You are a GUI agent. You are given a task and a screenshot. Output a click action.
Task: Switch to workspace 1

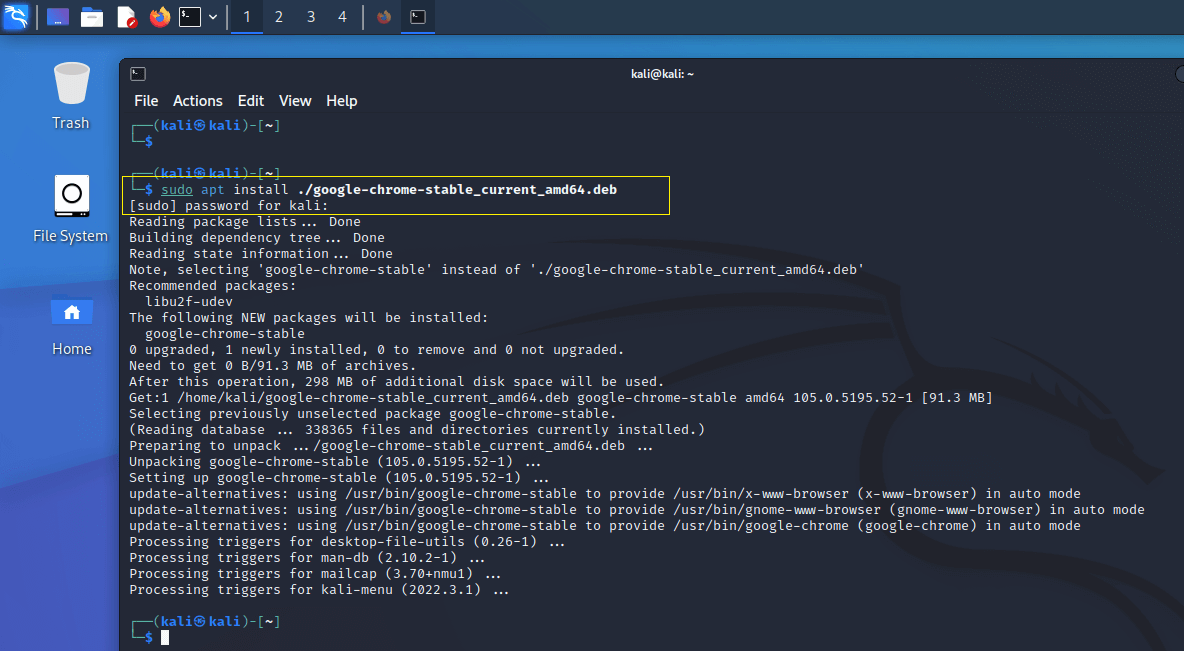pos(247,17)
